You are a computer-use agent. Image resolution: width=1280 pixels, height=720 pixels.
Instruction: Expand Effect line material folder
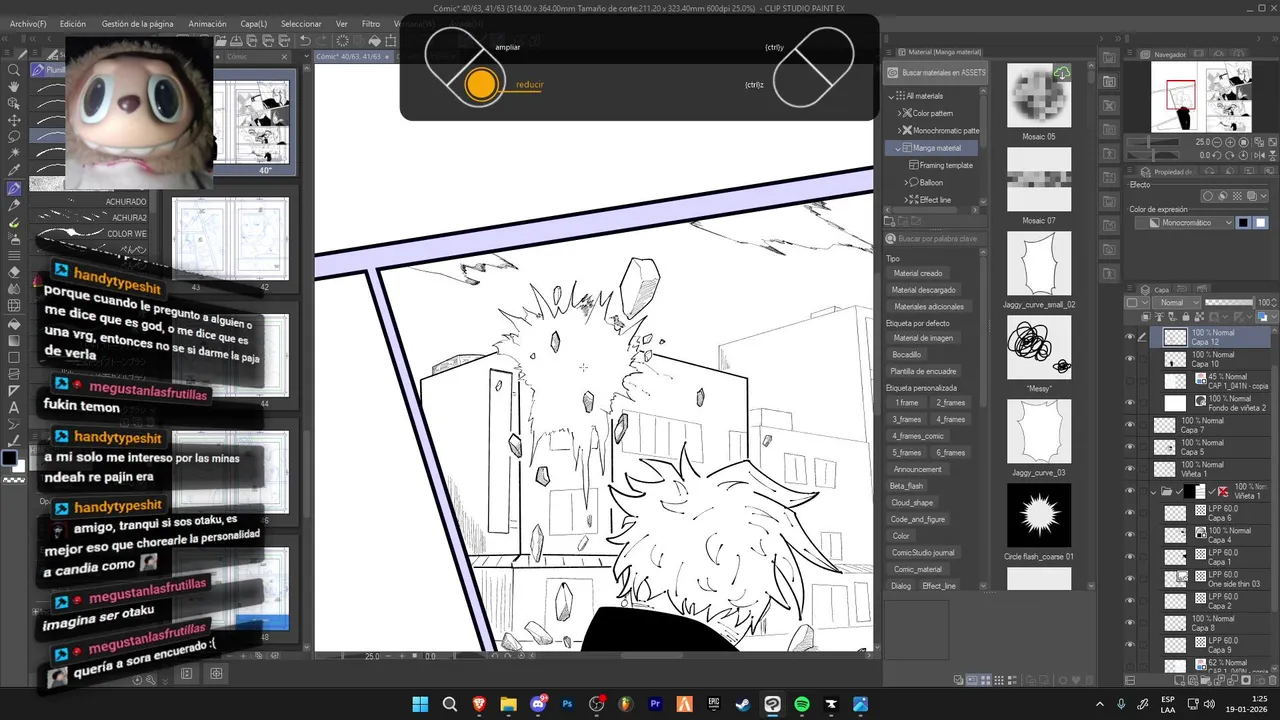point(908,200)
